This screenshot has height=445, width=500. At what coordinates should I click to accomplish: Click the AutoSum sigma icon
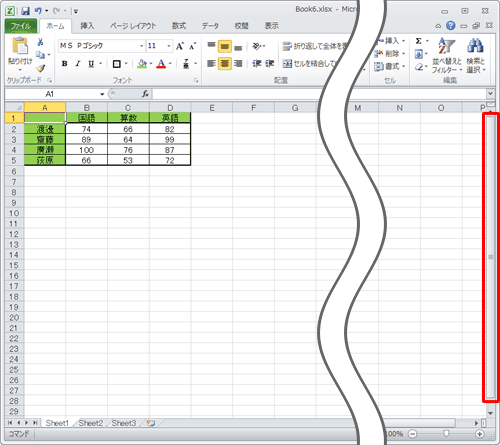point(418,41)
